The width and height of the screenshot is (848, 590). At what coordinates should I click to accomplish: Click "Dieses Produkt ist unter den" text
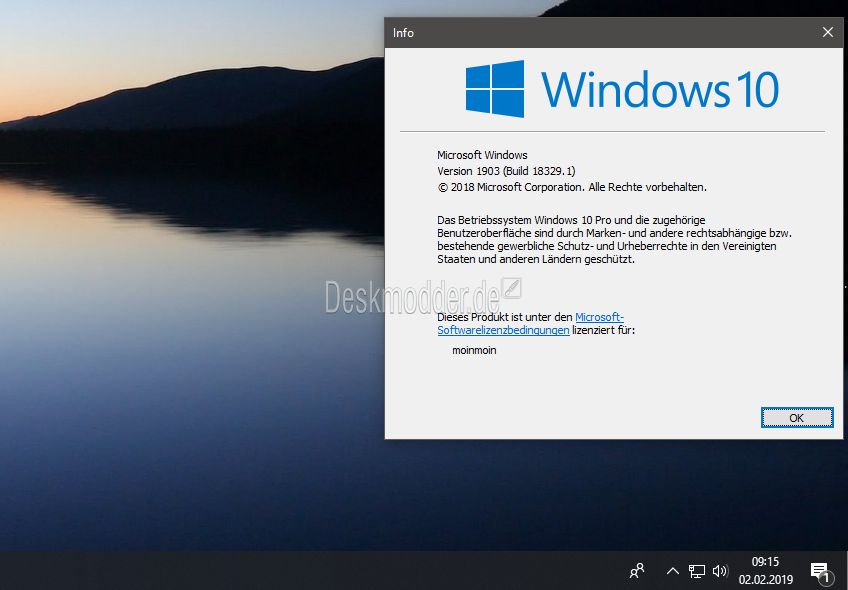click(505, 317)
